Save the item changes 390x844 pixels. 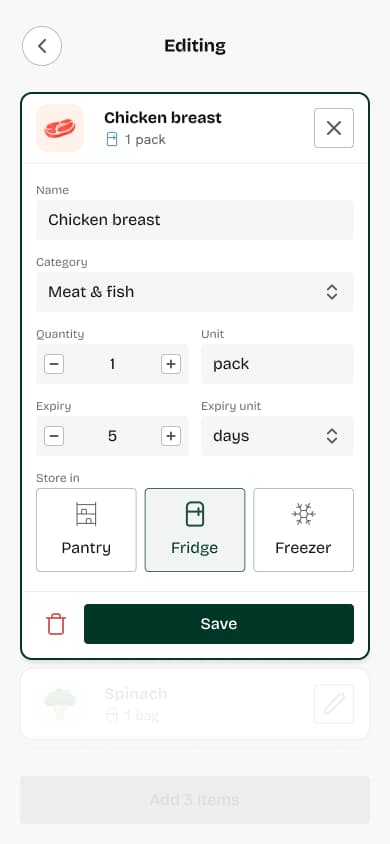click(x=219, y=624)
